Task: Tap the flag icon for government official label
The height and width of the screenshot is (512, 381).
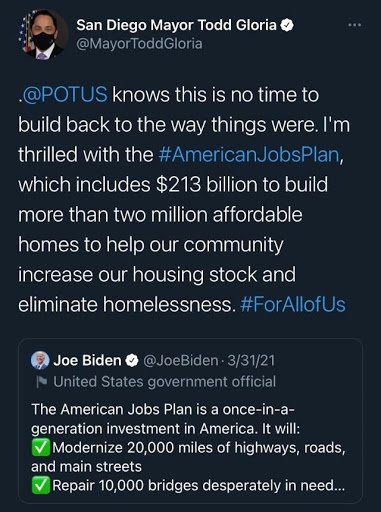Action: click(x=42, y=382)
